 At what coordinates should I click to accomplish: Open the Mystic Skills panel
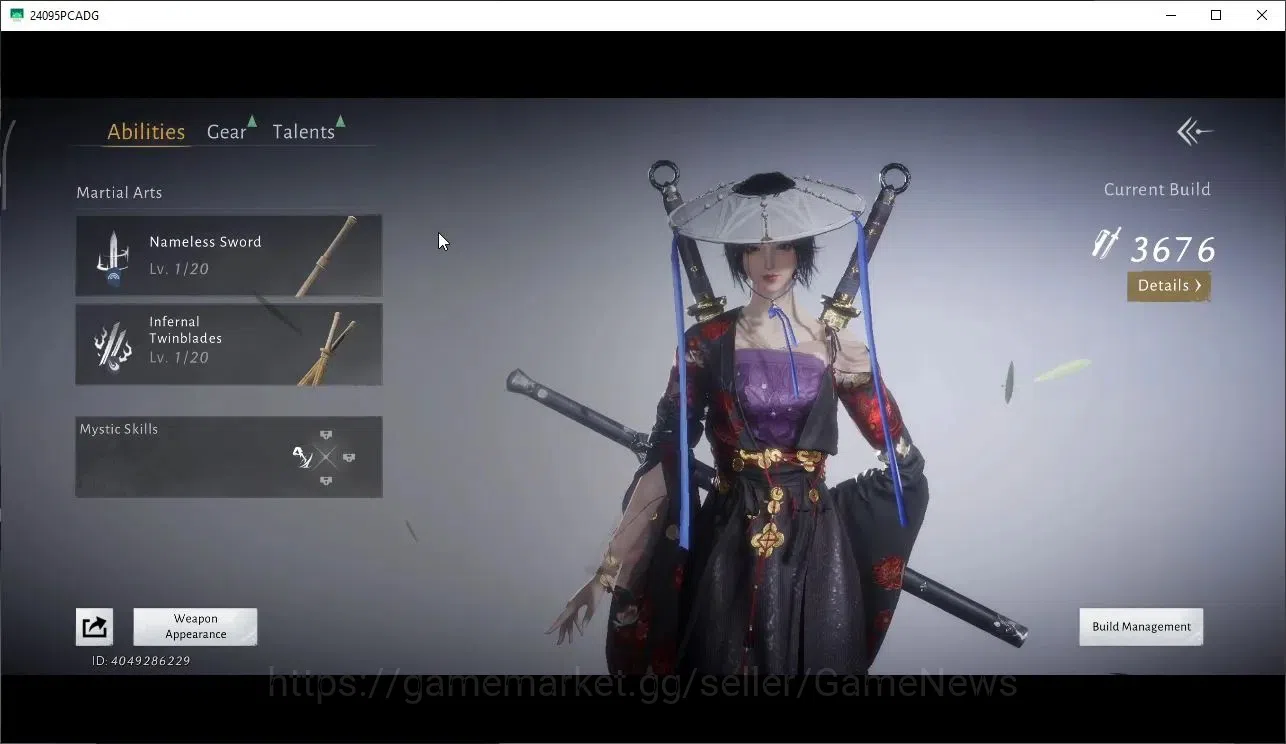pos(229,457)
